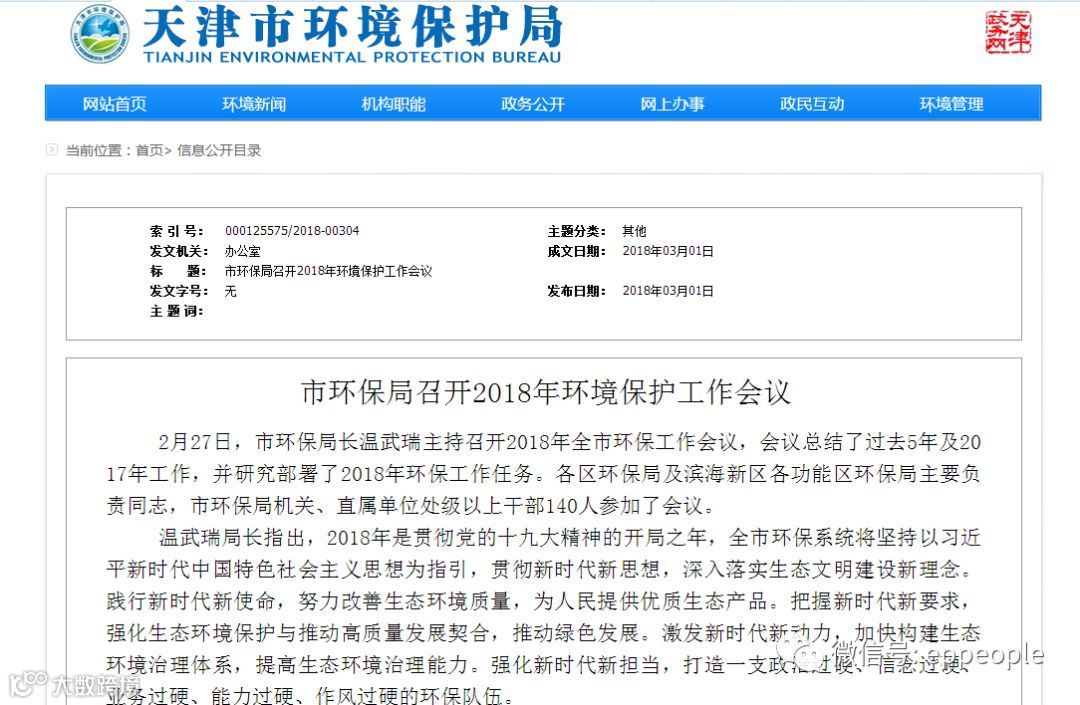Click the paragraph starting 2月27日
This screenshot has width=1080, height=705.
tap(543, 474)
